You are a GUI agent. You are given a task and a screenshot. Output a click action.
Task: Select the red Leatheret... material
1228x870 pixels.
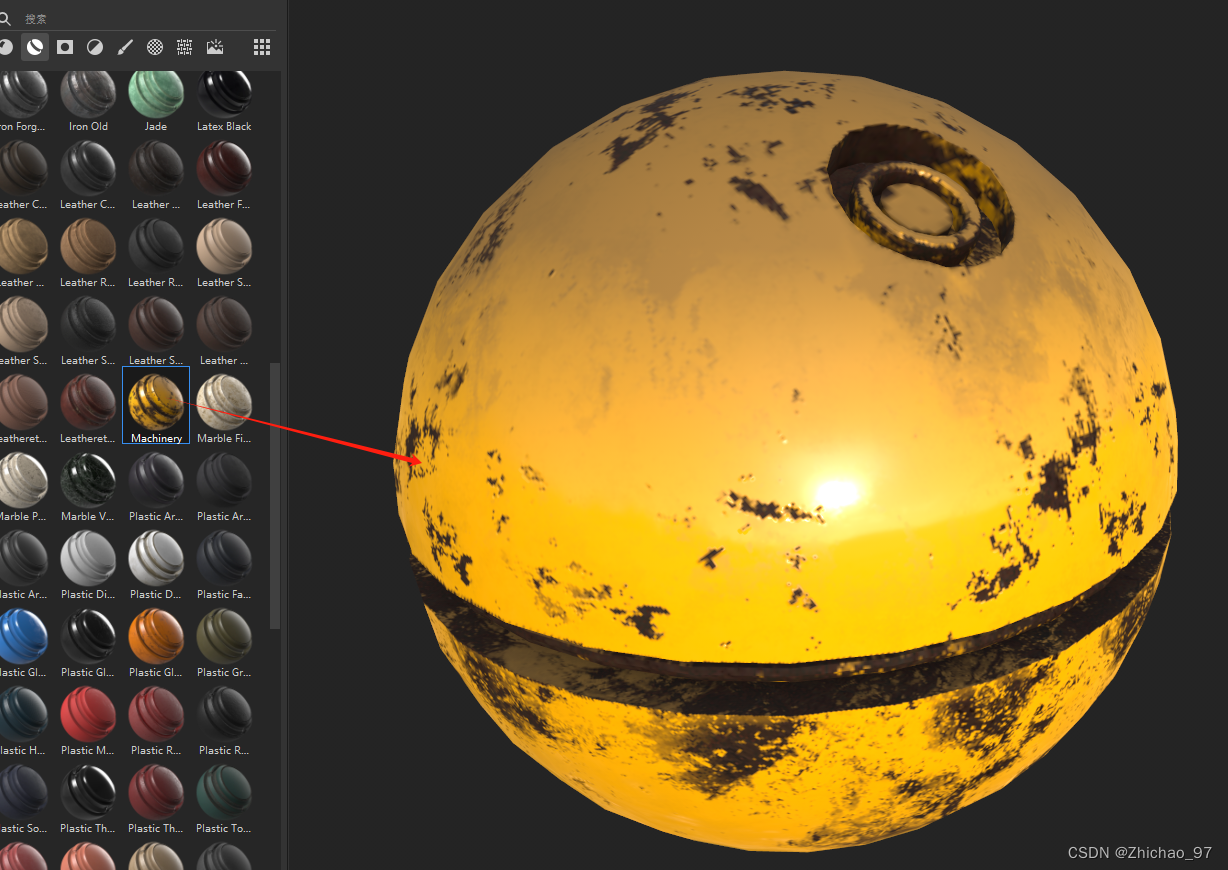click(88, 410)
